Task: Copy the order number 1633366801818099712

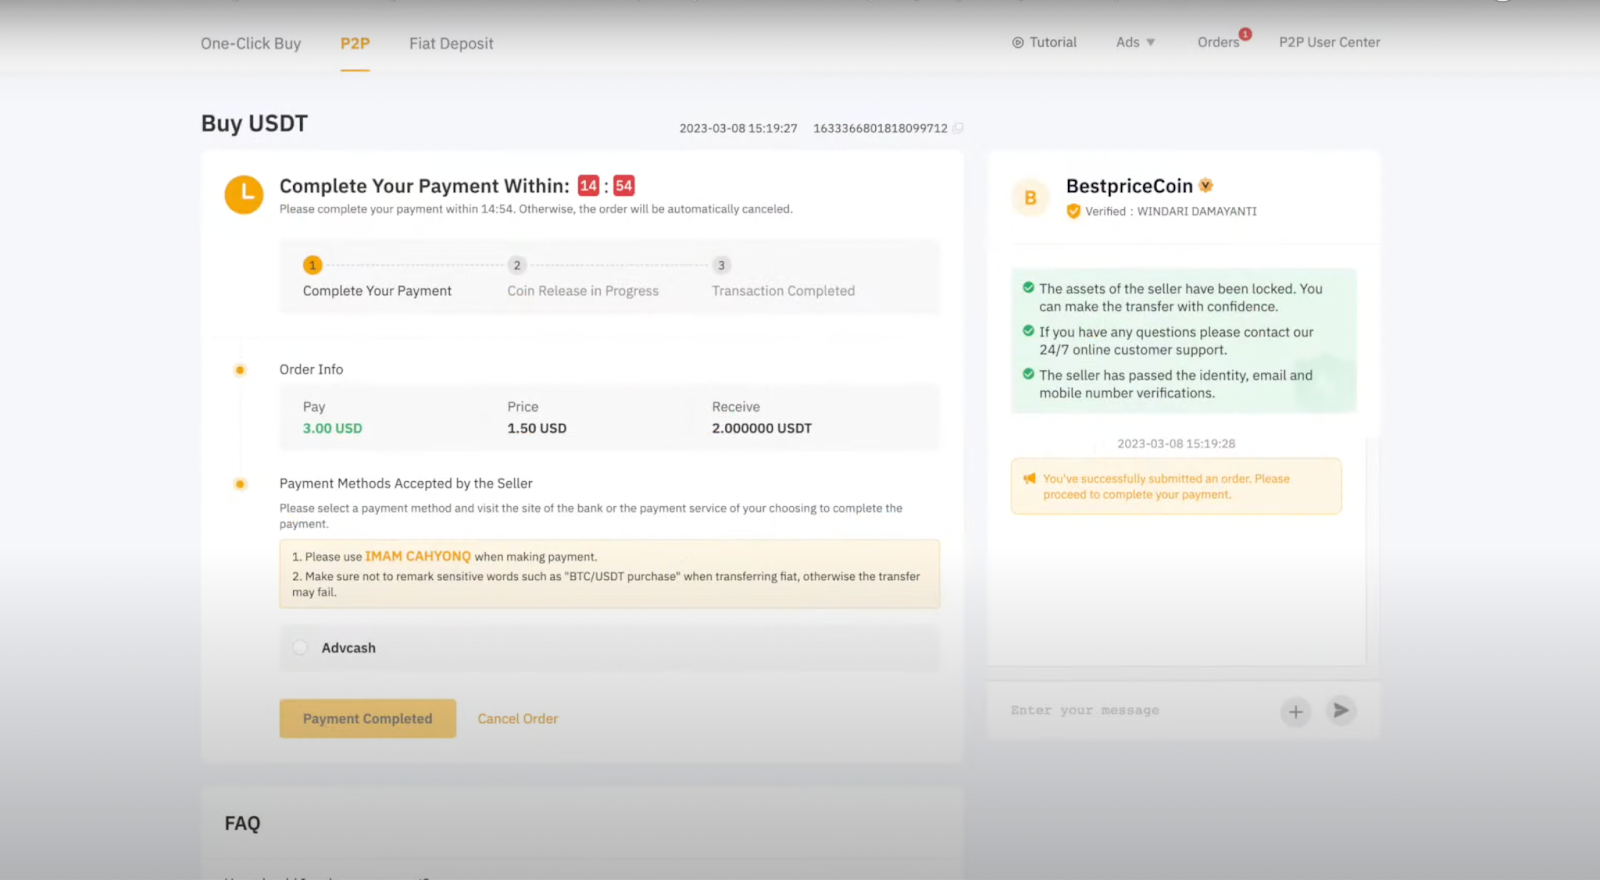Action: pyautogui.click(x=958, y=128)
